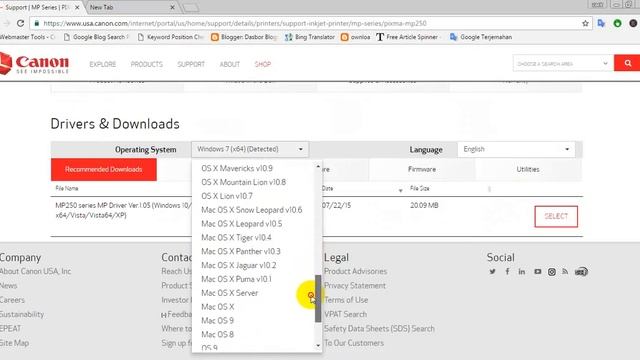640x360 pixels.
Task: Open the PRODUCTS menu
Action: 147,64
